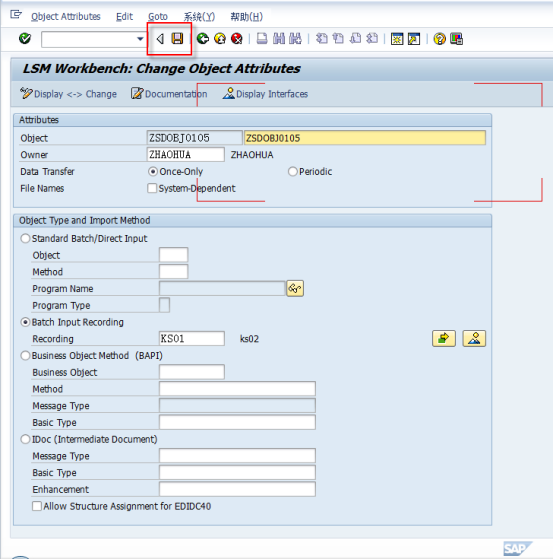Click the Generate Shortcut icon
The width and height of the screenshot is (554, 559).
coord(414,39)
